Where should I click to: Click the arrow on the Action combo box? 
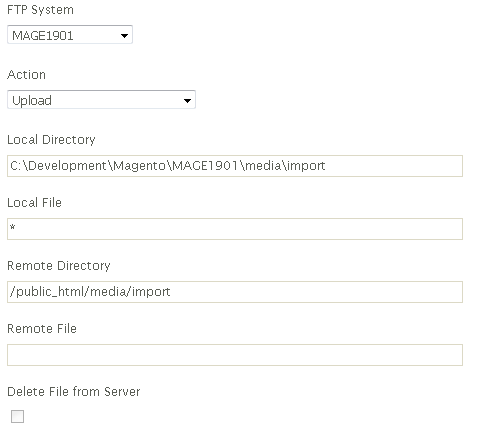coord(187,100)
